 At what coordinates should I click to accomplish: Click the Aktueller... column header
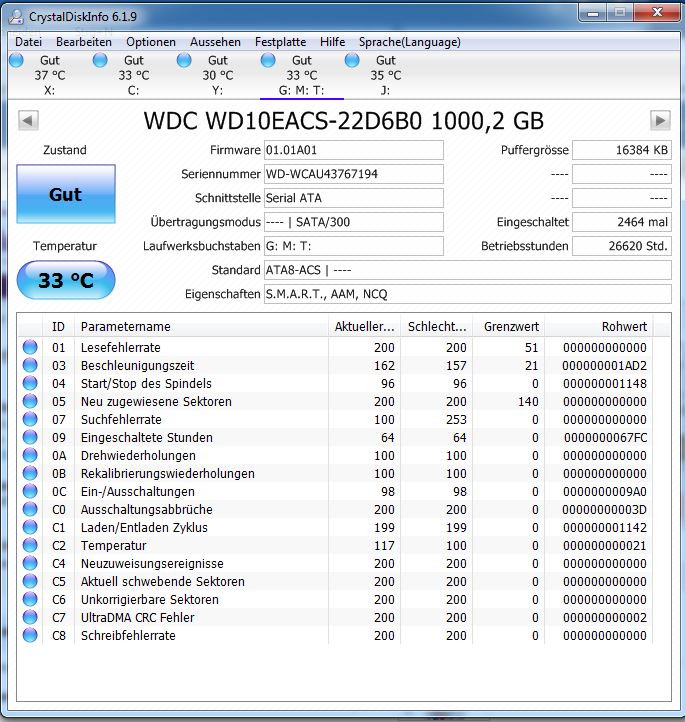365,326
